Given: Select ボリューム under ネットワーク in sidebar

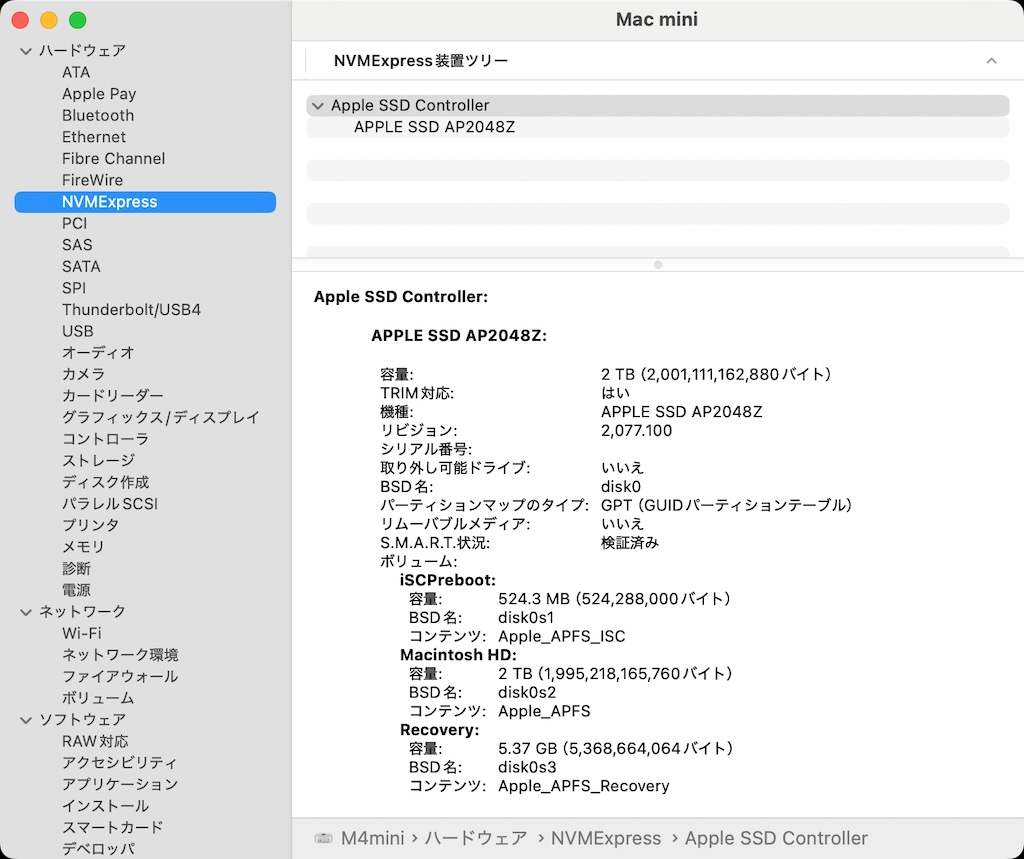Looking at the screenshot, I should coord(98,698).
